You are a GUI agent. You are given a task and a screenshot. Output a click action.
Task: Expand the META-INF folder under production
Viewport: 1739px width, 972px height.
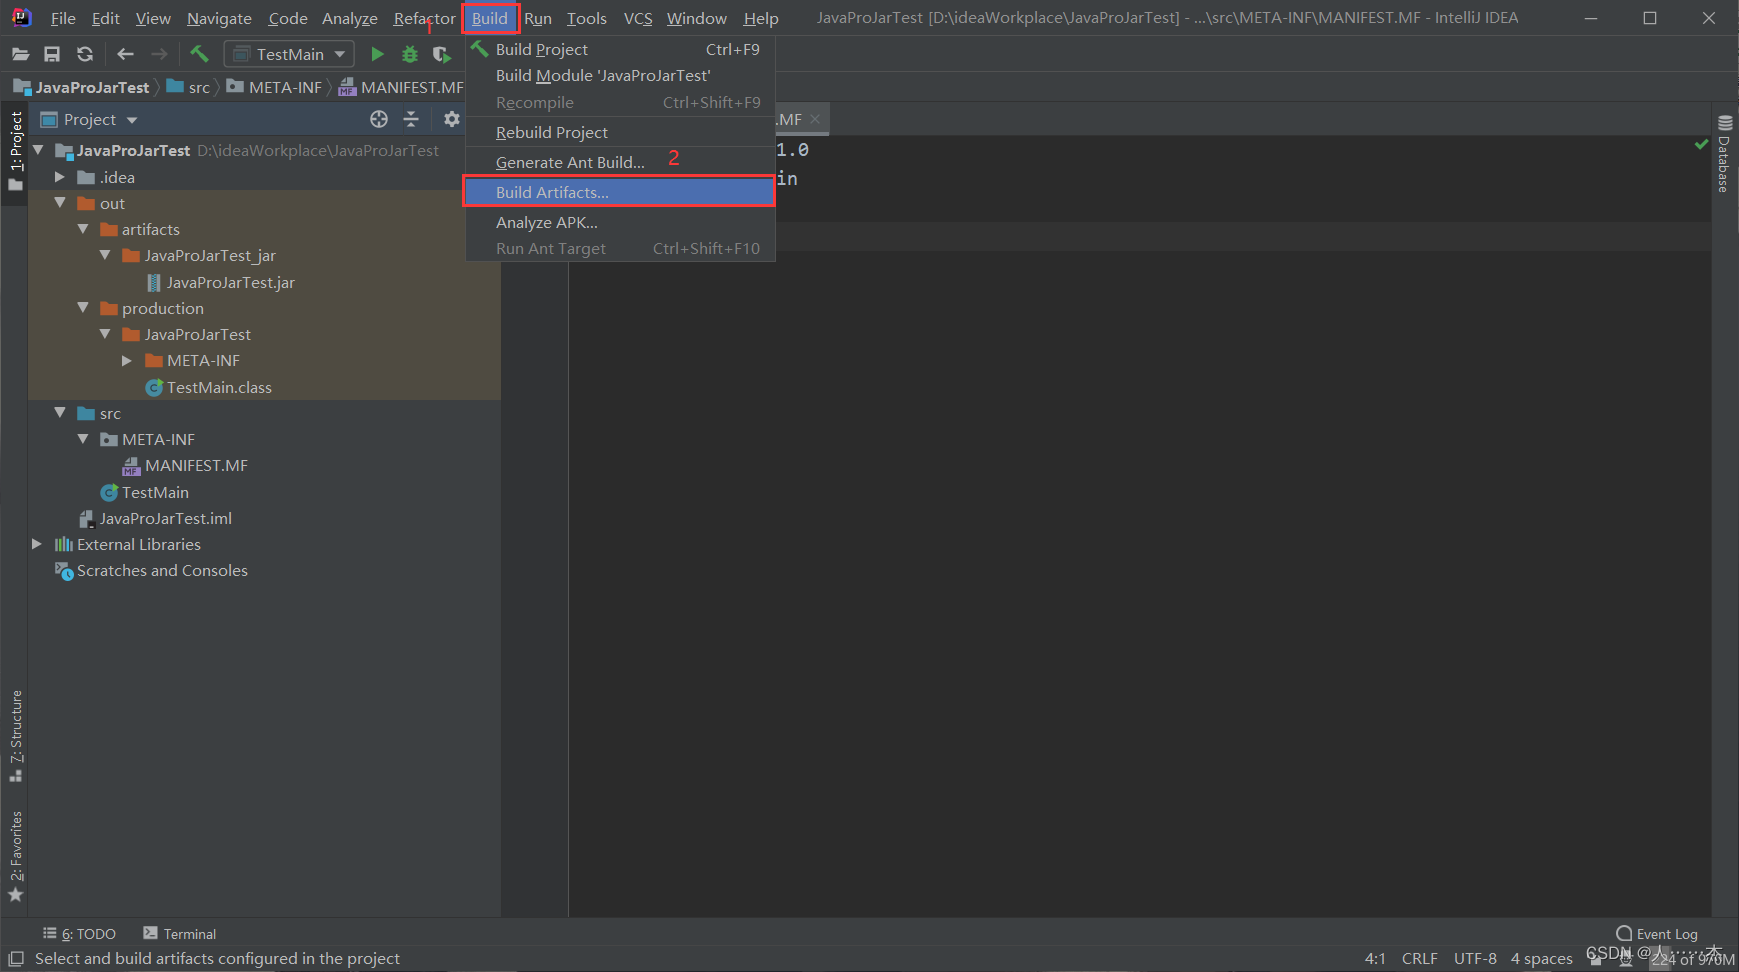tap(127, 360)
